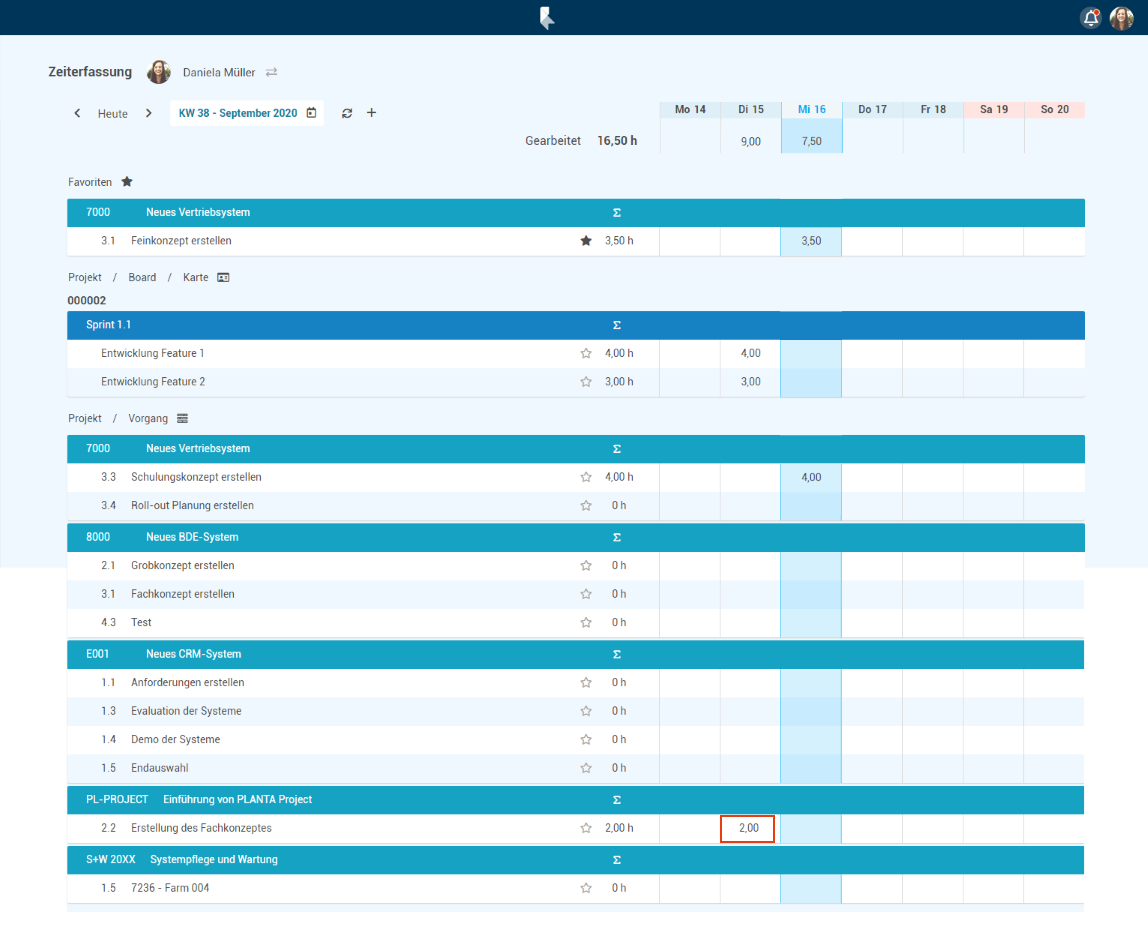This screenshot has width=1148, height=936.
Task: Click the list icon next to Vorgang
Action: click(182, 418)
